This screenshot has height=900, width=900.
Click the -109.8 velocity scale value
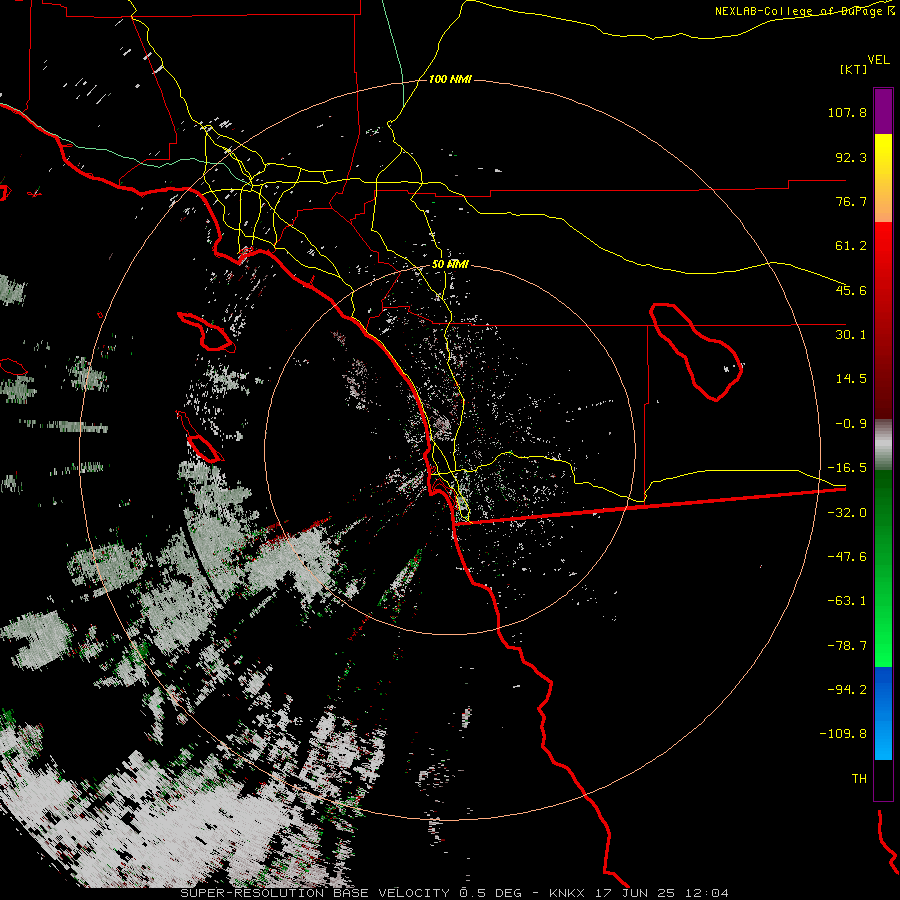pyautogui.click(x=843, y=734)
